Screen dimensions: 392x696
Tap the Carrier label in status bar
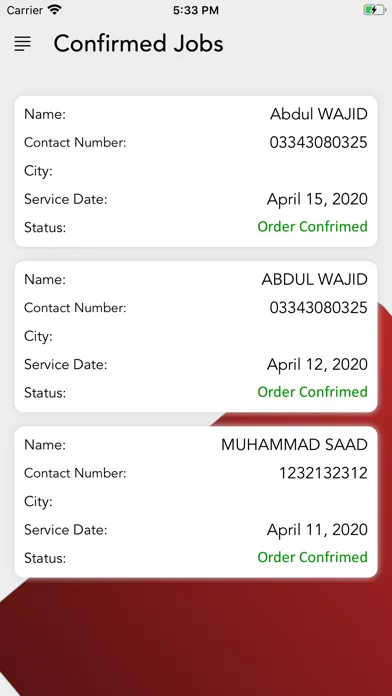click(x=25, y=10)
